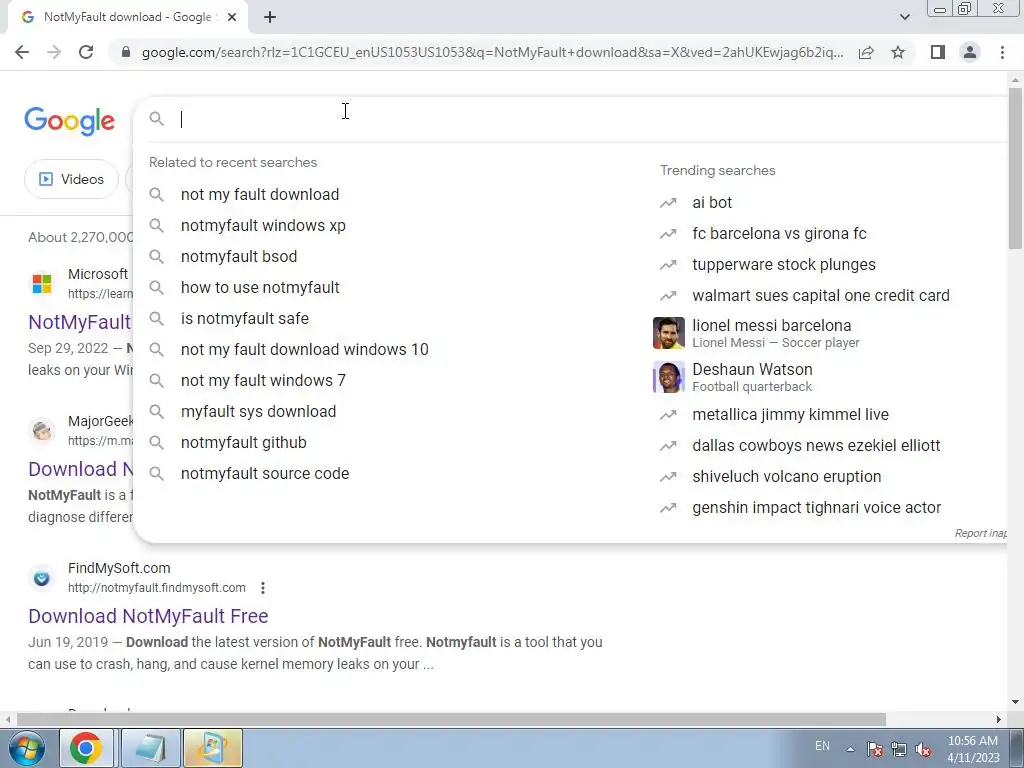
Task: Open MajorGeeks Download result title
Action: tap(81, 469)
